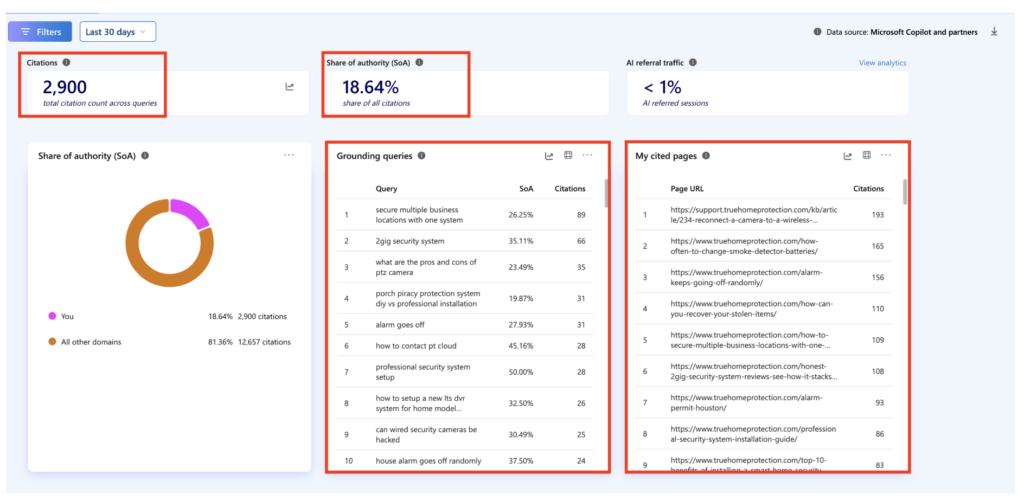Click the info icon beside Data source
This screenshot has height=500, width=1024.
click(817, 31)
